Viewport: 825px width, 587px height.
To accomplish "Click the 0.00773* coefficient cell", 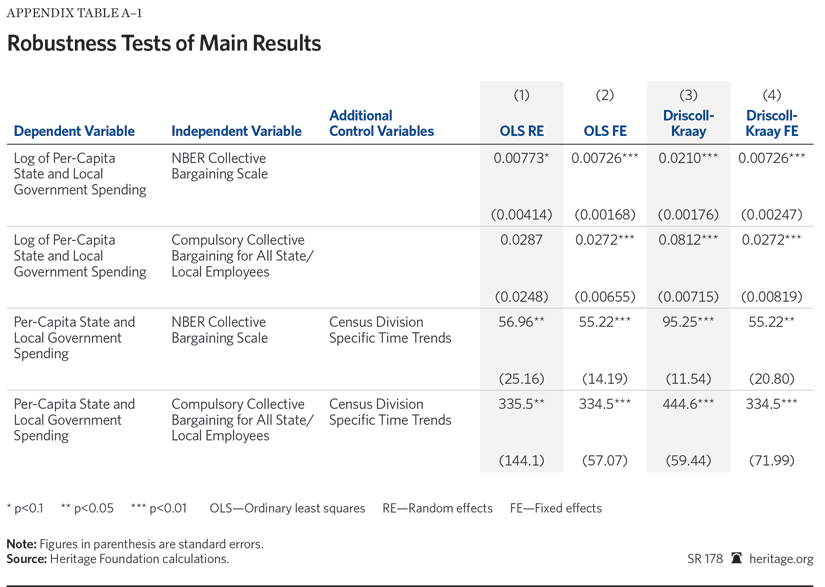I will coord(521,158).
